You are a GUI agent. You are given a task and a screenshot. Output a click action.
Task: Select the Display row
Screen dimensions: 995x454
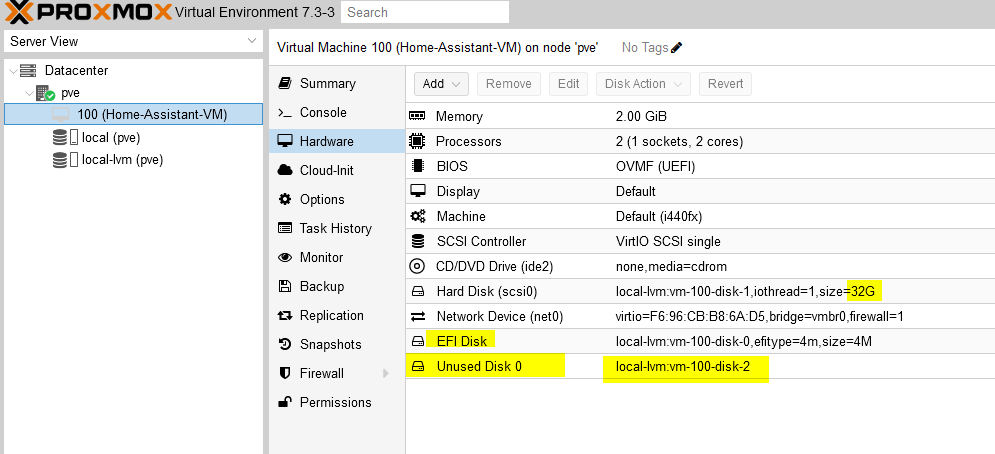700,191
